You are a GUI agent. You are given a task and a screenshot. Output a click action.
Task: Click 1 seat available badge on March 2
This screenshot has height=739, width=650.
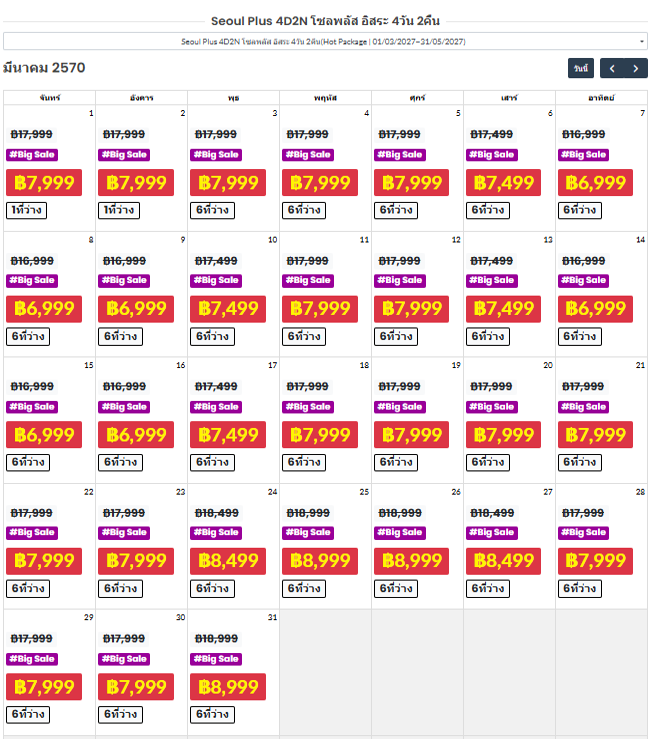pyautogui.click(x=119, y=210)
